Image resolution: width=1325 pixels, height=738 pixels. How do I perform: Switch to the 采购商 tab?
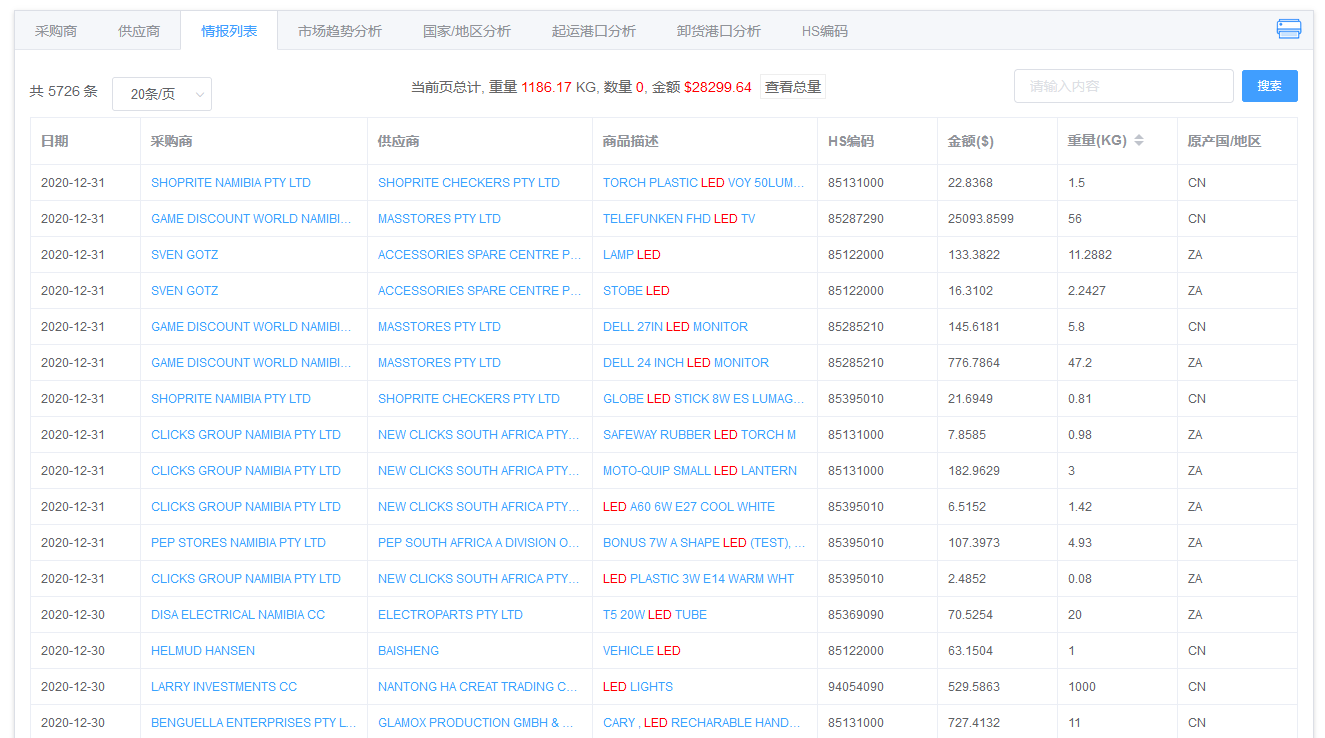click(56, 31)
